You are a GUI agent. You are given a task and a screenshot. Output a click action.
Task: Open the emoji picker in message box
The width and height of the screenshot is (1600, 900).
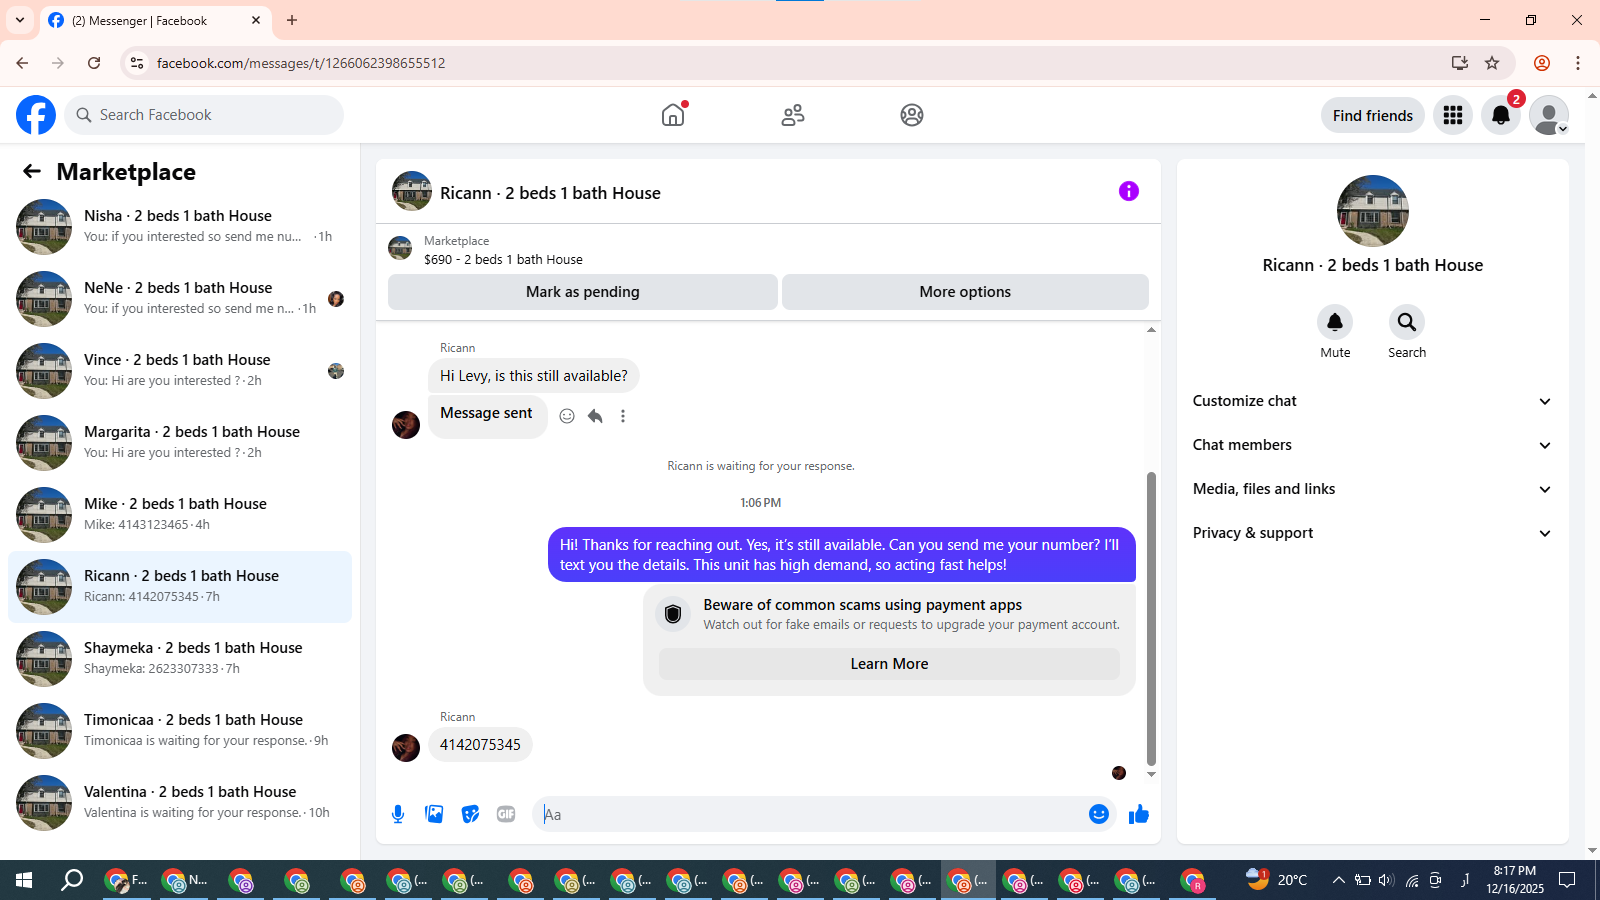click(1099, 814)
